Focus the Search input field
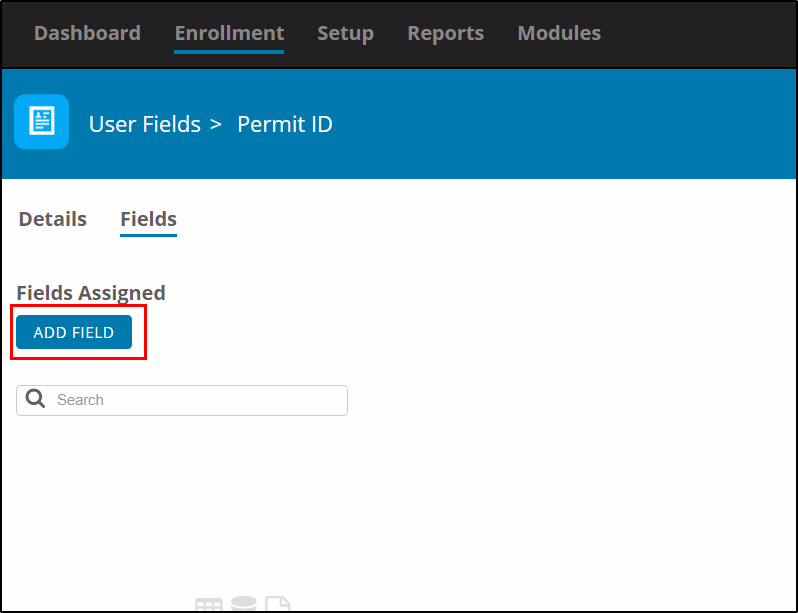Viewport: 798px width, 613px height. pyautogui.click(x=182, y=400)
